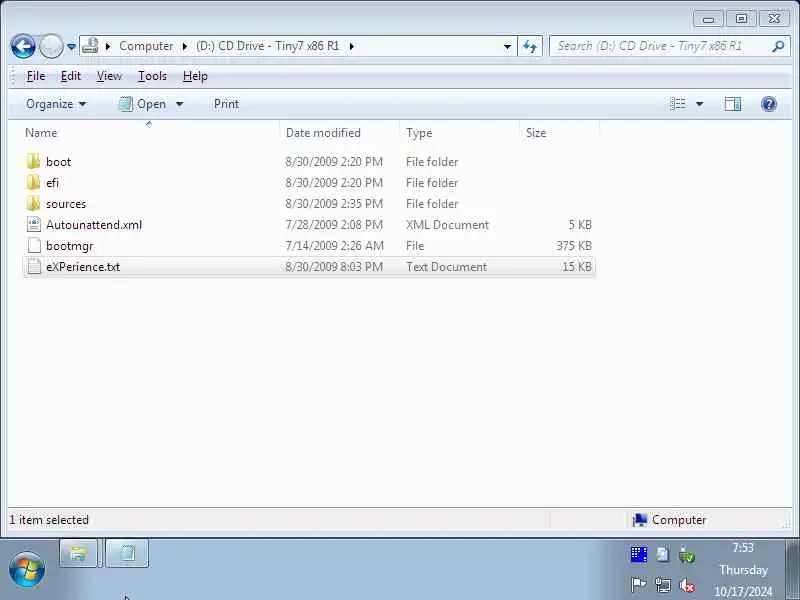Click the eXPerience.txt file name
This screenshot has height=600, width=800.
(x=83, y=266)
